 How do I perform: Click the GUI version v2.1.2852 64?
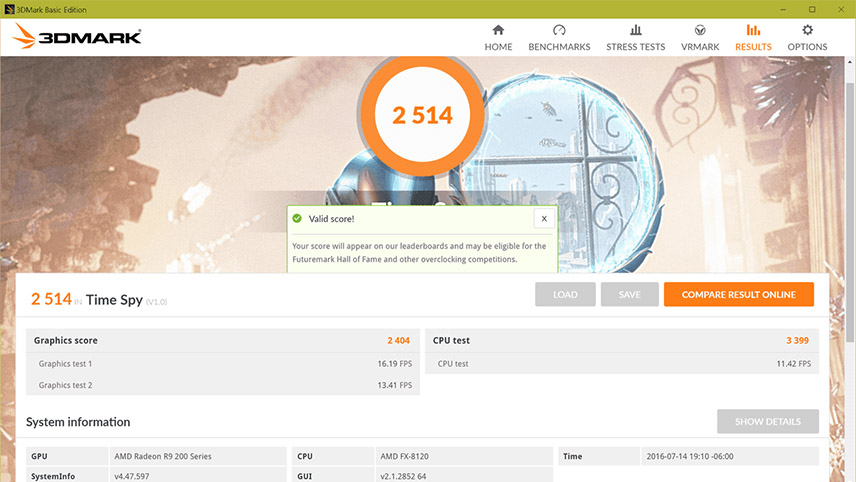(403, 476)
